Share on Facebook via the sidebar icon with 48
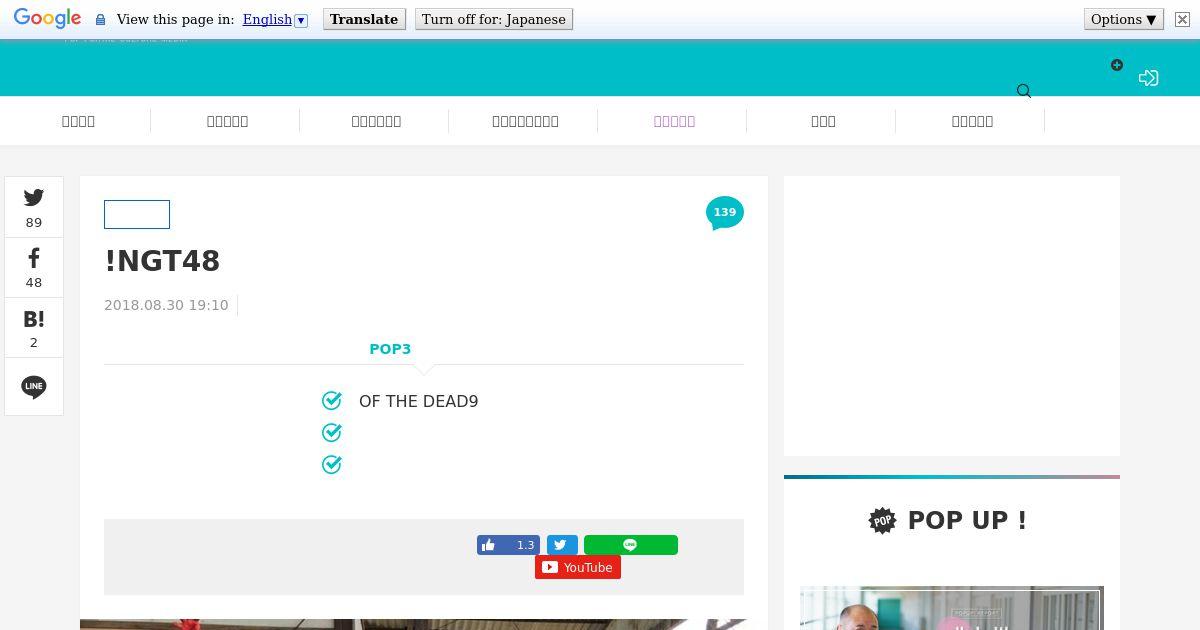The width and height of the screenshot is (1200, 630). click(34, 268)
